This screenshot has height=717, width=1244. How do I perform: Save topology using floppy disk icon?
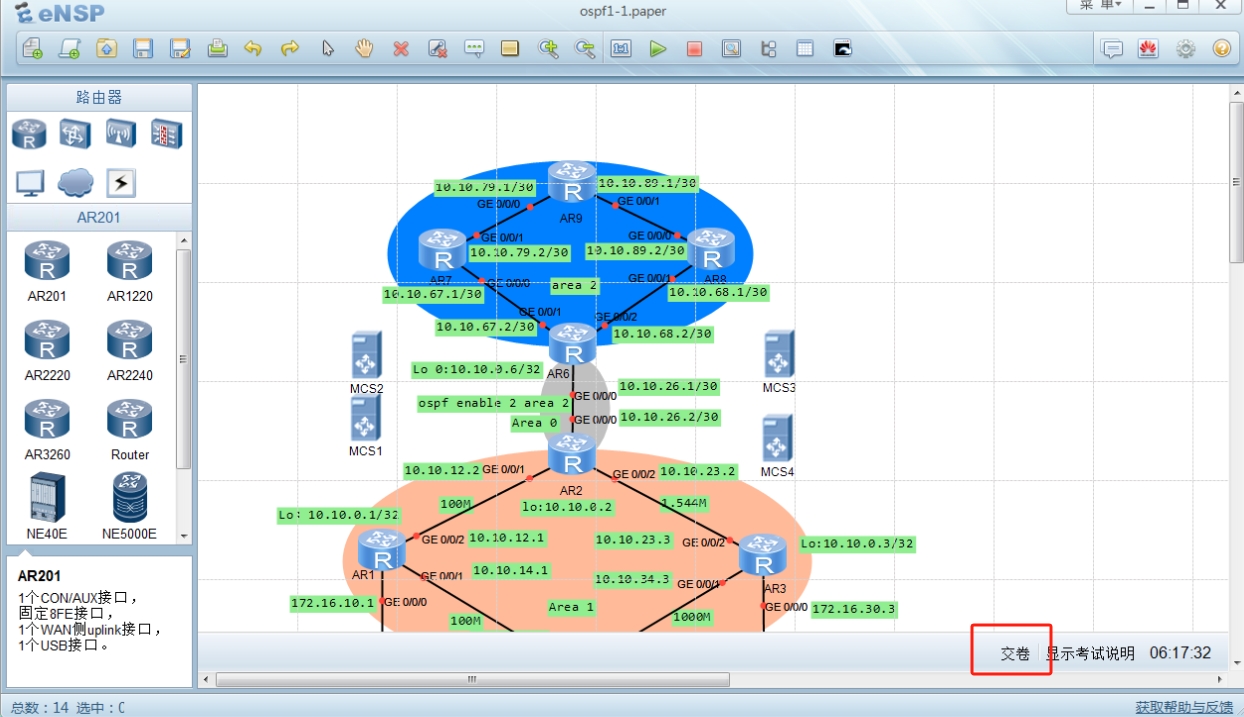click(x=143, y=48)
